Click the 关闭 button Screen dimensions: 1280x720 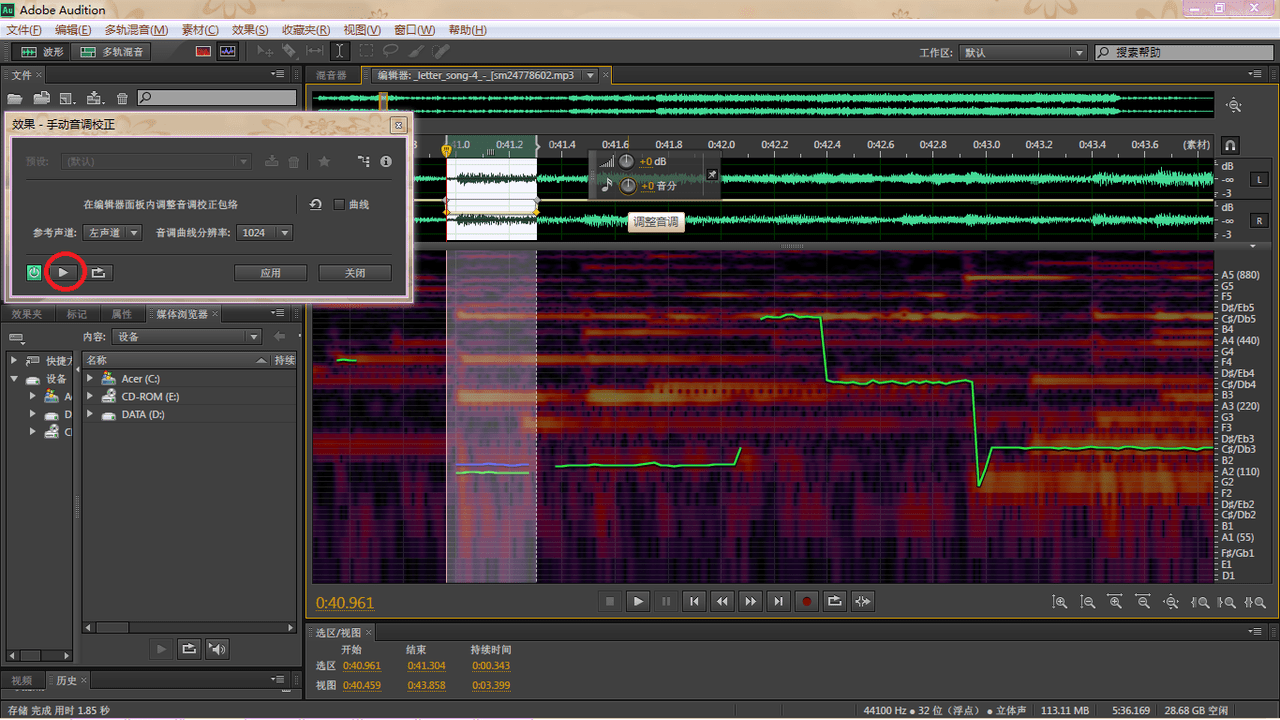coord(355,272)
